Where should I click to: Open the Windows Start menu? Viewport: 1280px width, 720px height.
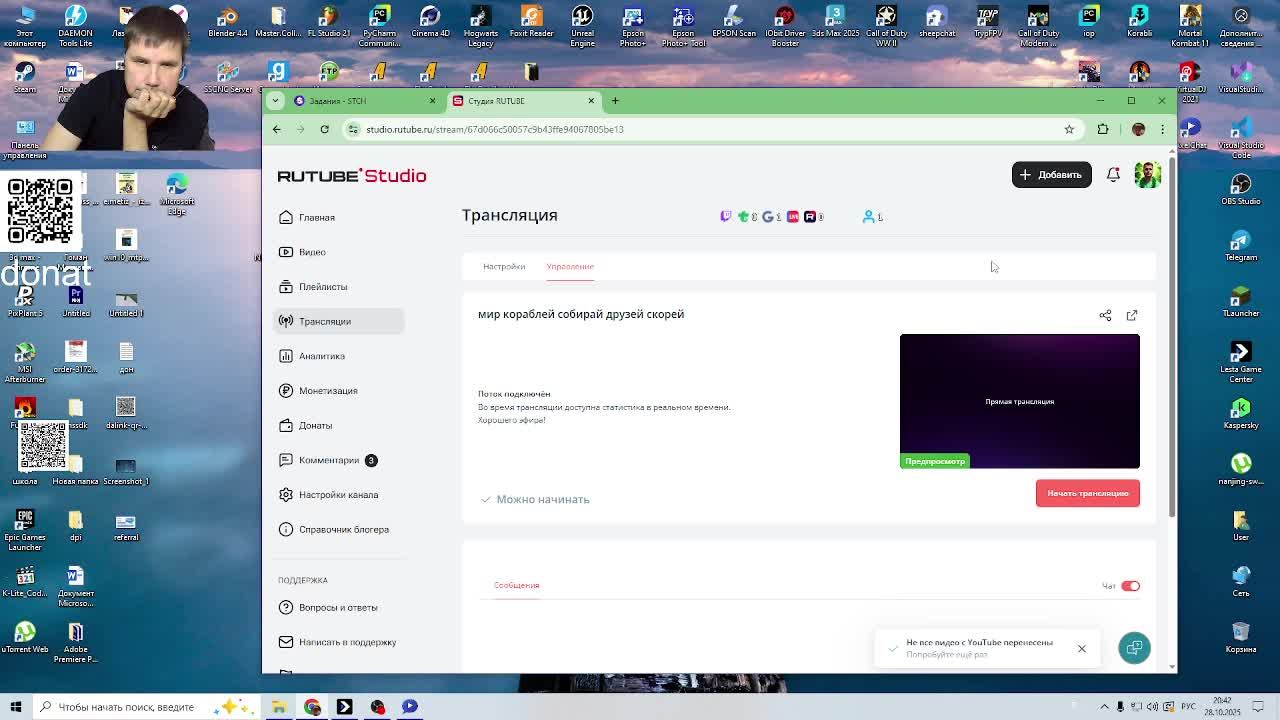16,707
